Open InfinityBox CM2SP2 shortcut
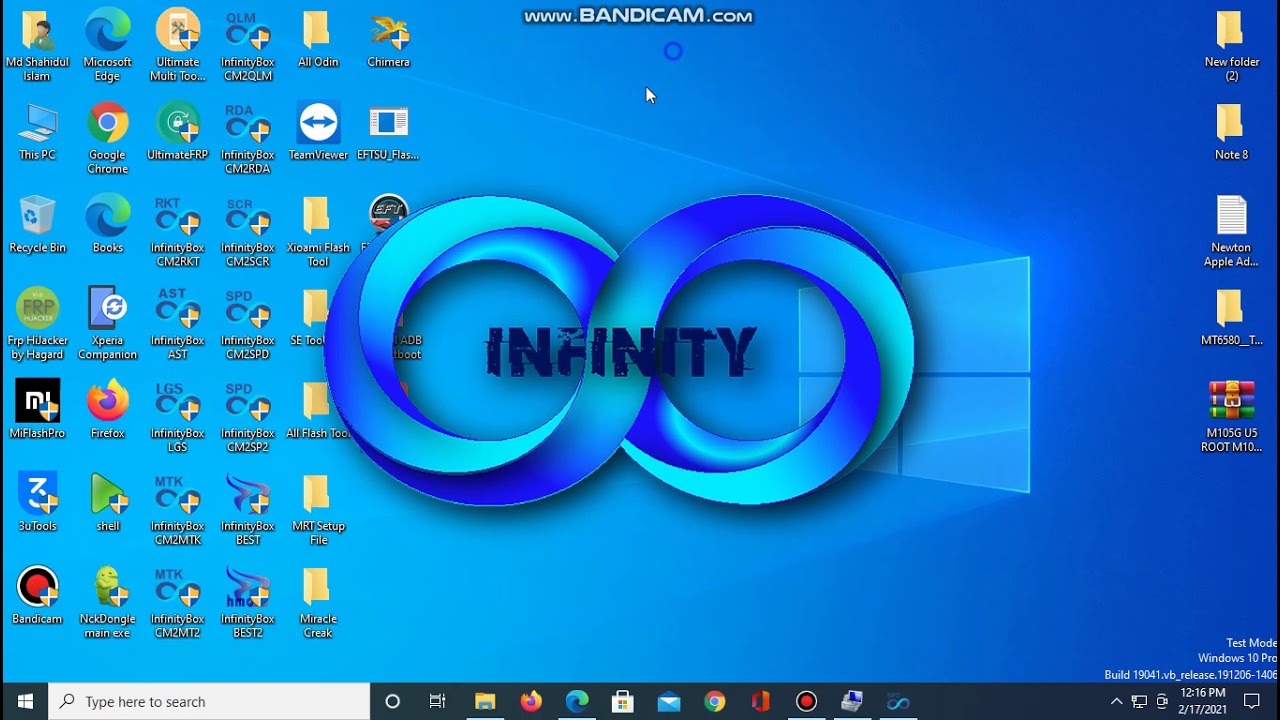This screenshot has height=720, width=1280. [x=248, y=417]
